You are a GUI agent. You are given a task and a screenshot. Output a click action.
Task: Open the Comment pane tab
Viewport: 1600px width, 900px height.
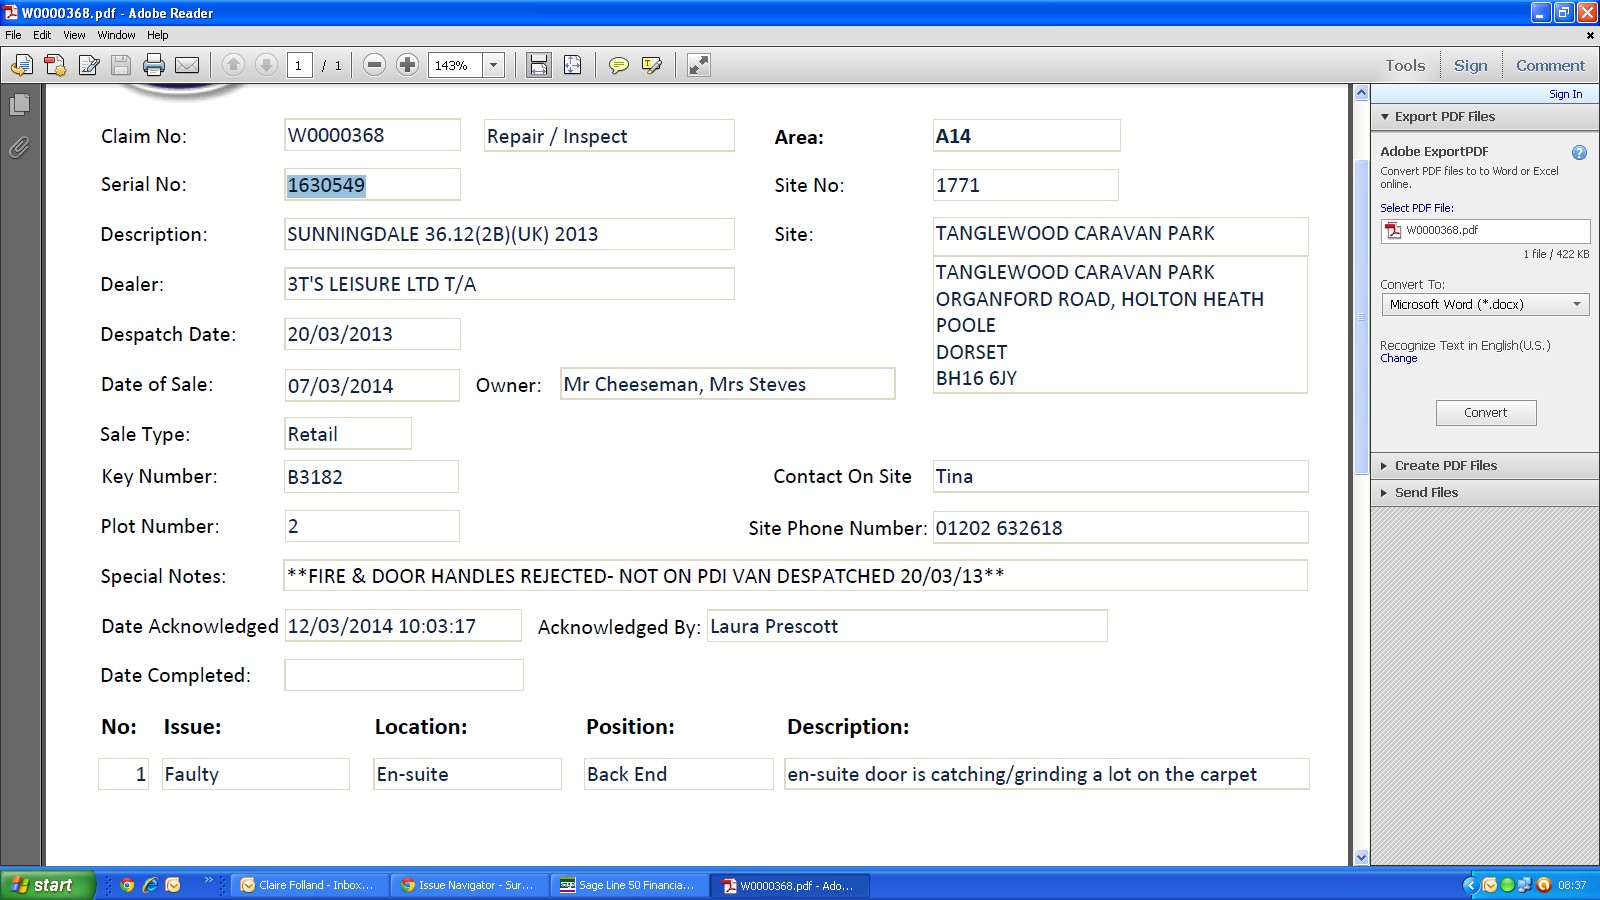(1550, 66)
